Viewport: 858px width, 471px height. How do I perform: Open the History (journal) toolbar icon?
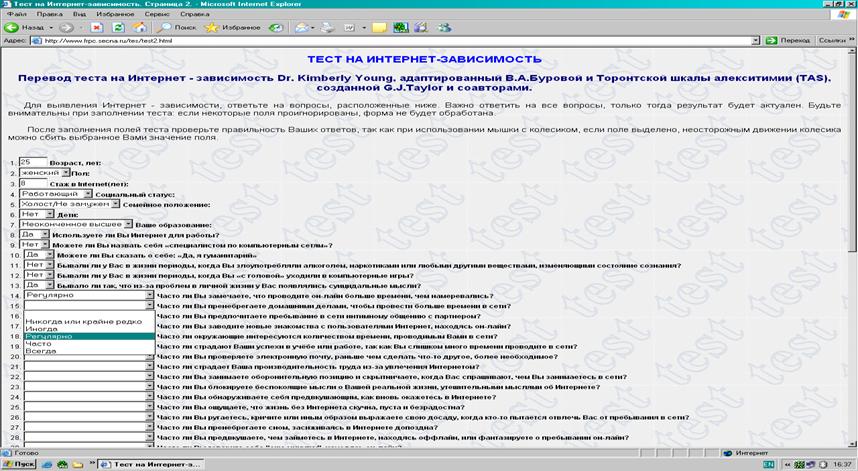pos(276,27)
